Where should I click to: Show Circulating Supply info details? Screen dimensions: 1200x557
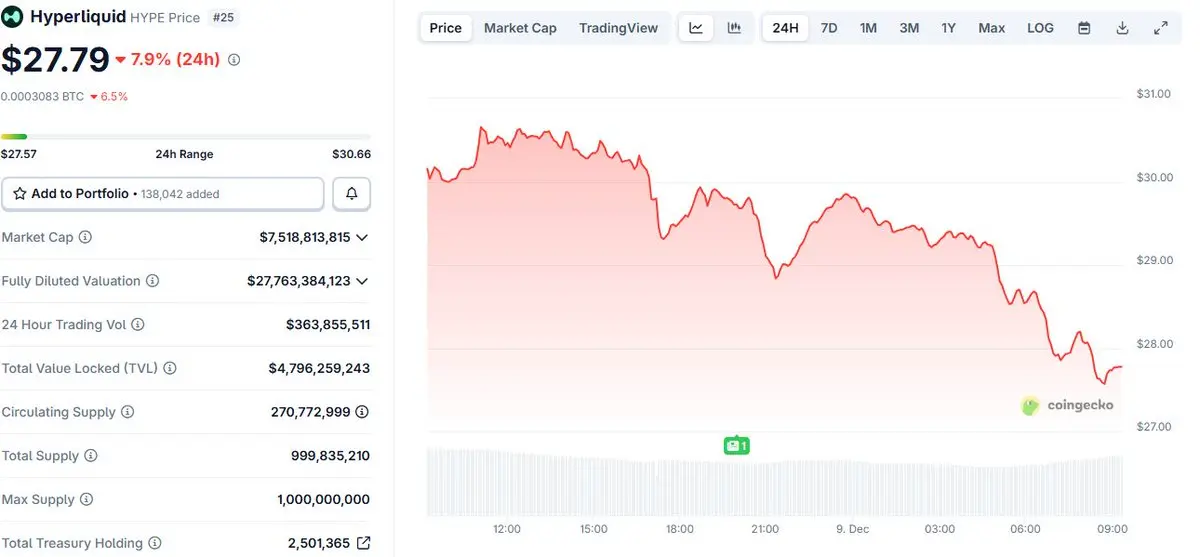(x=362, y=412)
